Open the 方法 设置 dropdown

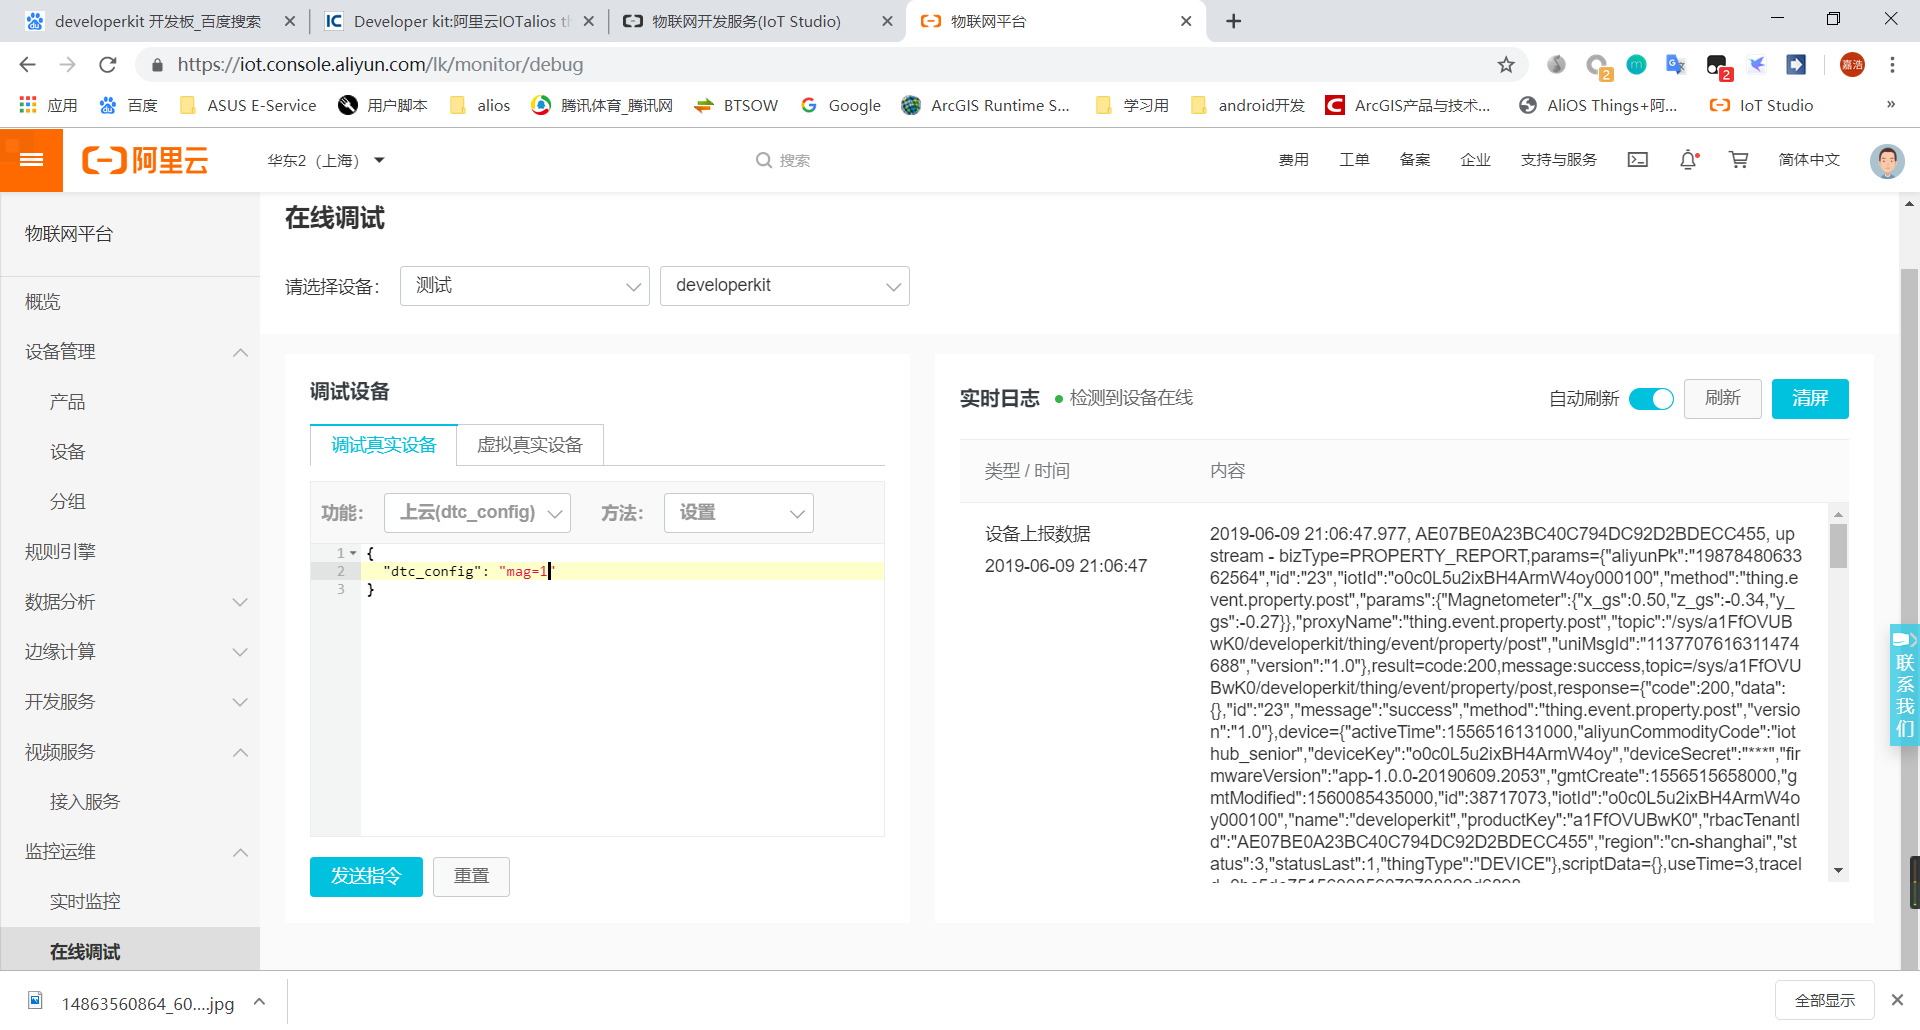pyautogui.click(x=738, y=512)
